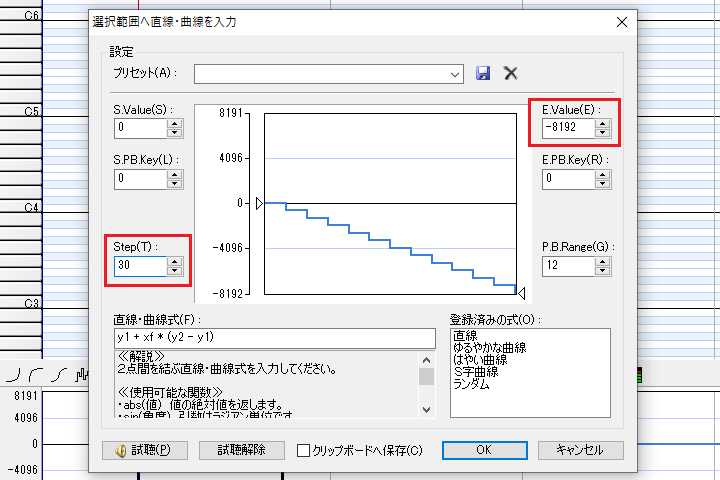This screenshot has width=720, height=480.
Task: Click the start value triangle marker on graph
Action: pos(259,203)
